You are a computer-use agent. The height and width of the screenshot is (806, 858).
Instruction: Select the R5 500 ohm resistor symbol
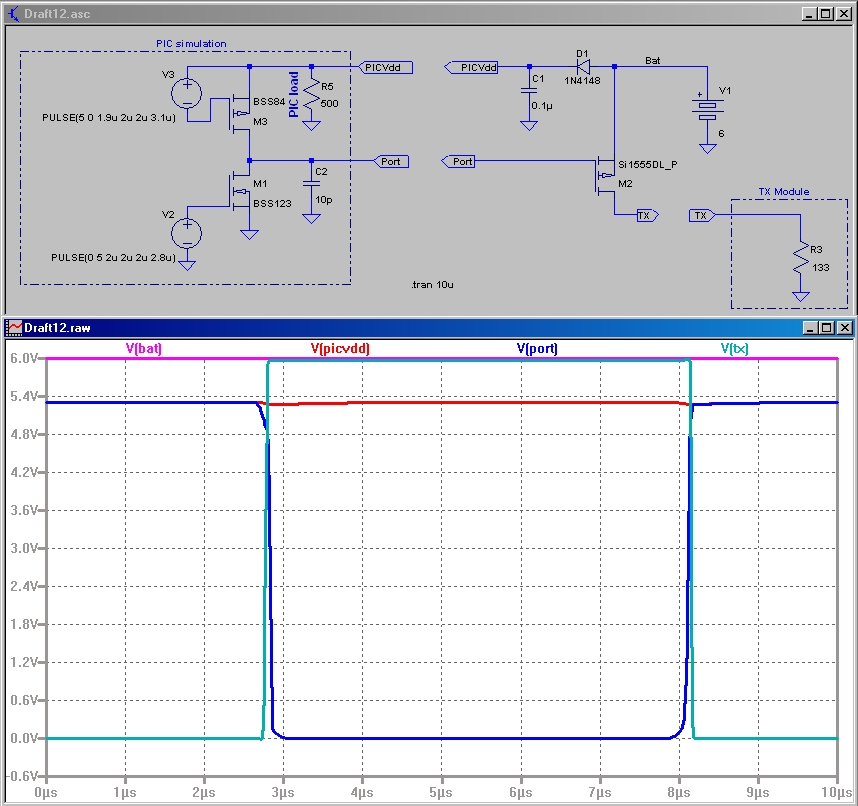(x=311, y=95)
